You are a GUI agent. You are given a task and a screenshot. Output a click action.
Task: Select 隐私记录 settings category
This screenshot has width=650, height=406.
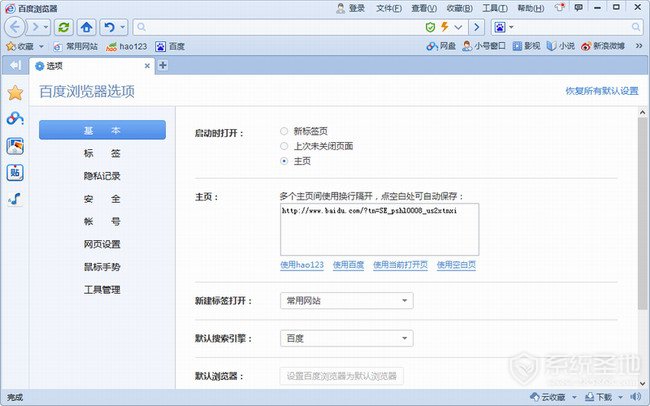pos(102,176)
